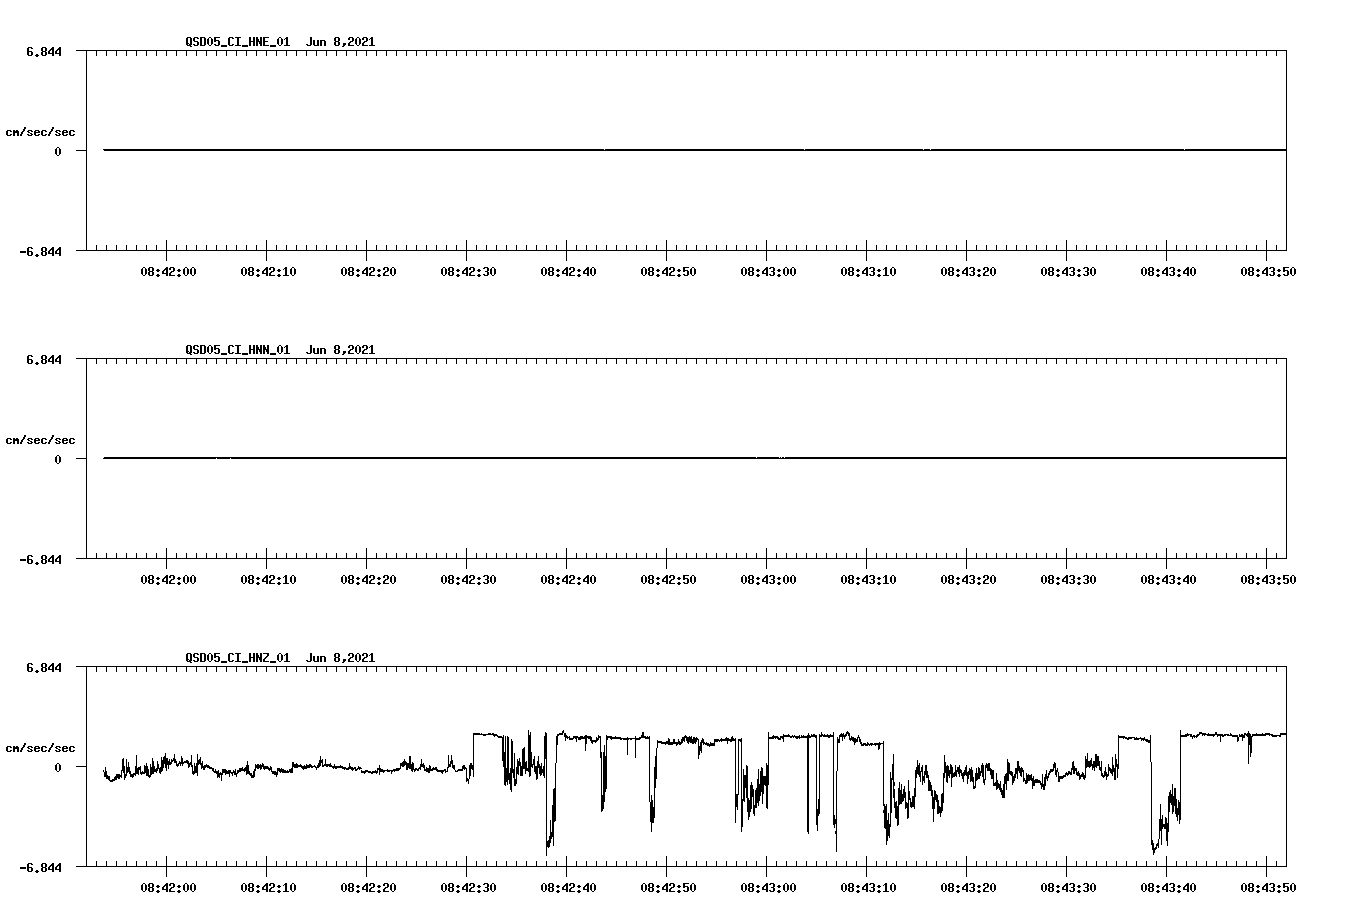
Task: Click the 08:43:50 time label under HNE plot
Action: point(1268,271)
